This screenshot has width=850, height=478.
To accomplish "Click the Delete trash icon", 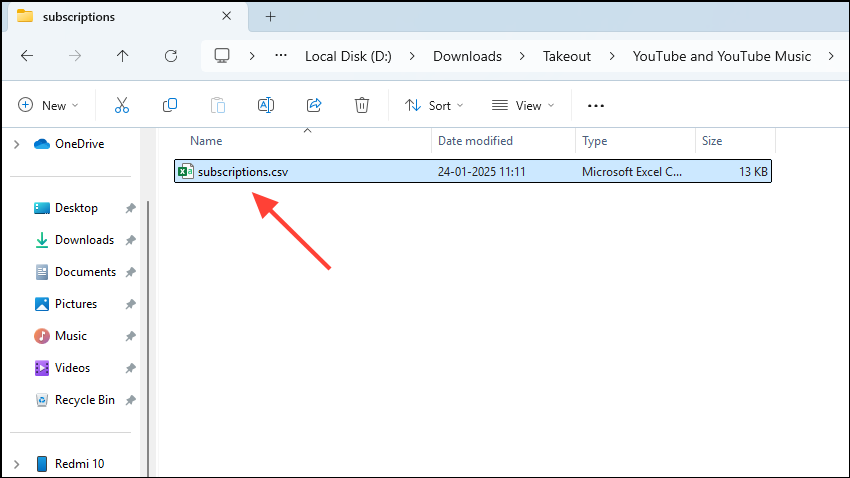I will point(362,105).
